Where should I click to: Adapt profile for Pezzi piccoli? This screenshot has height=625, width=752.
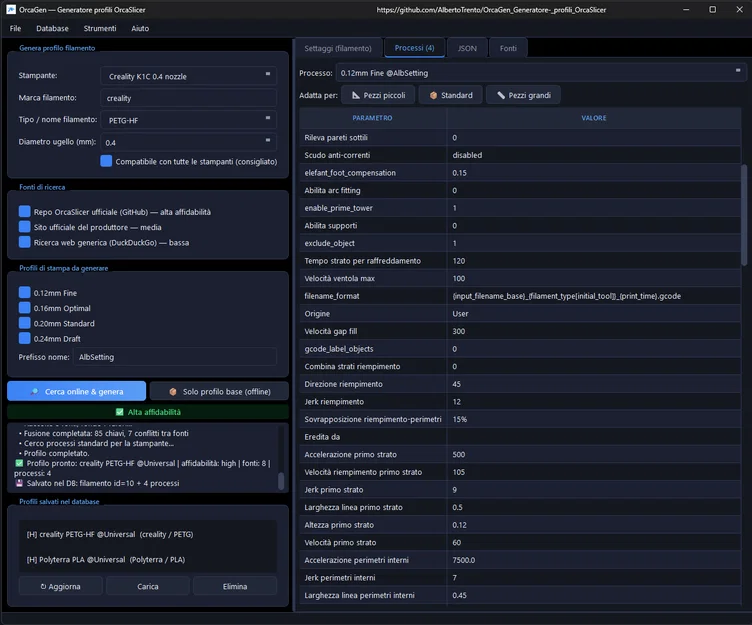tap(378, 95)
